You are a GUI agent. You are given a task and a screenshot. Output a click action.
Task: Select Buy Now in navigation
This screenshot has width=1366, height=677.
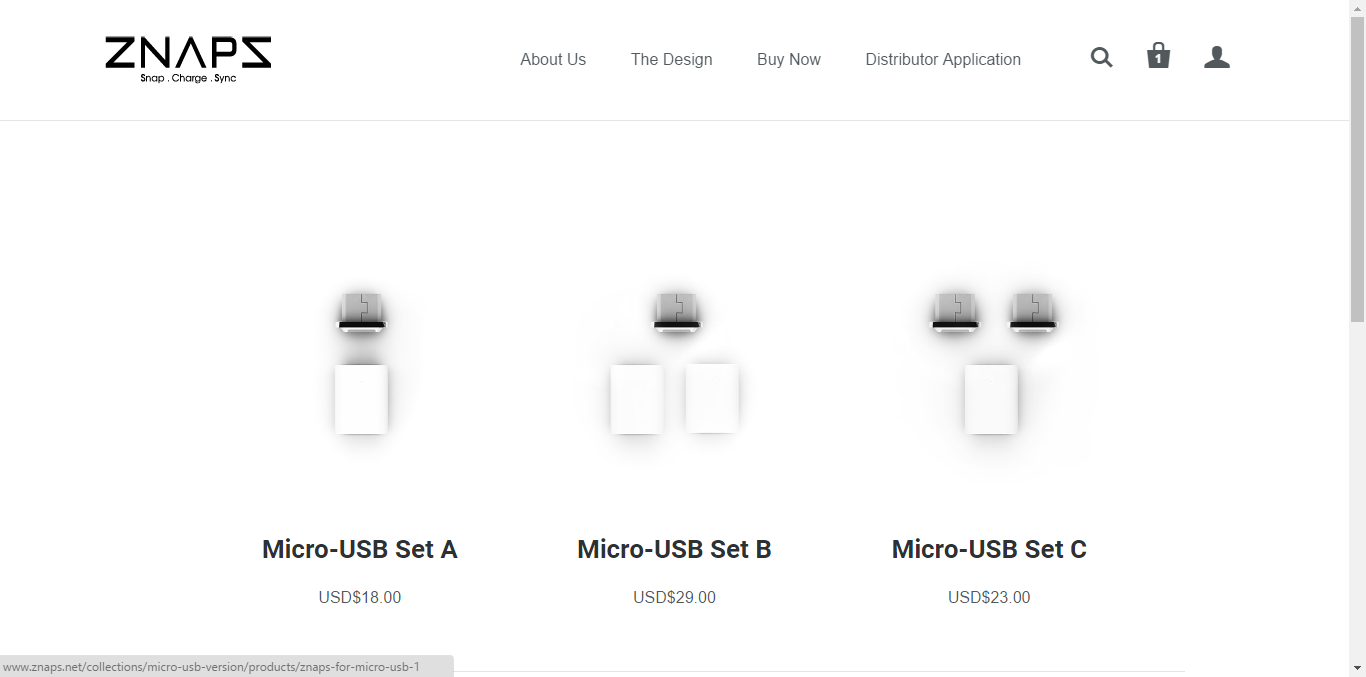point(788,60)
